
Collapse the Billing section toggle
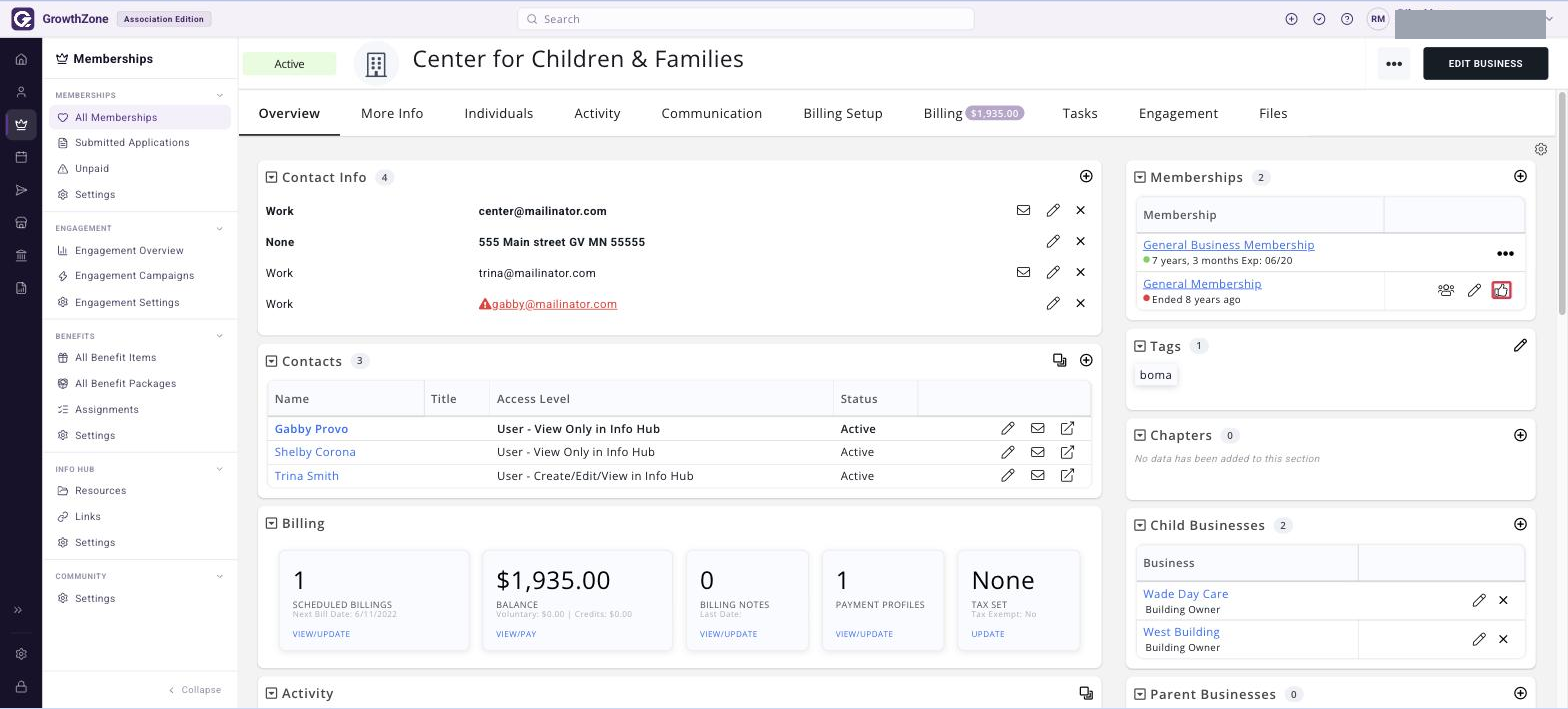pyautogui.click(x=271, y=524)
